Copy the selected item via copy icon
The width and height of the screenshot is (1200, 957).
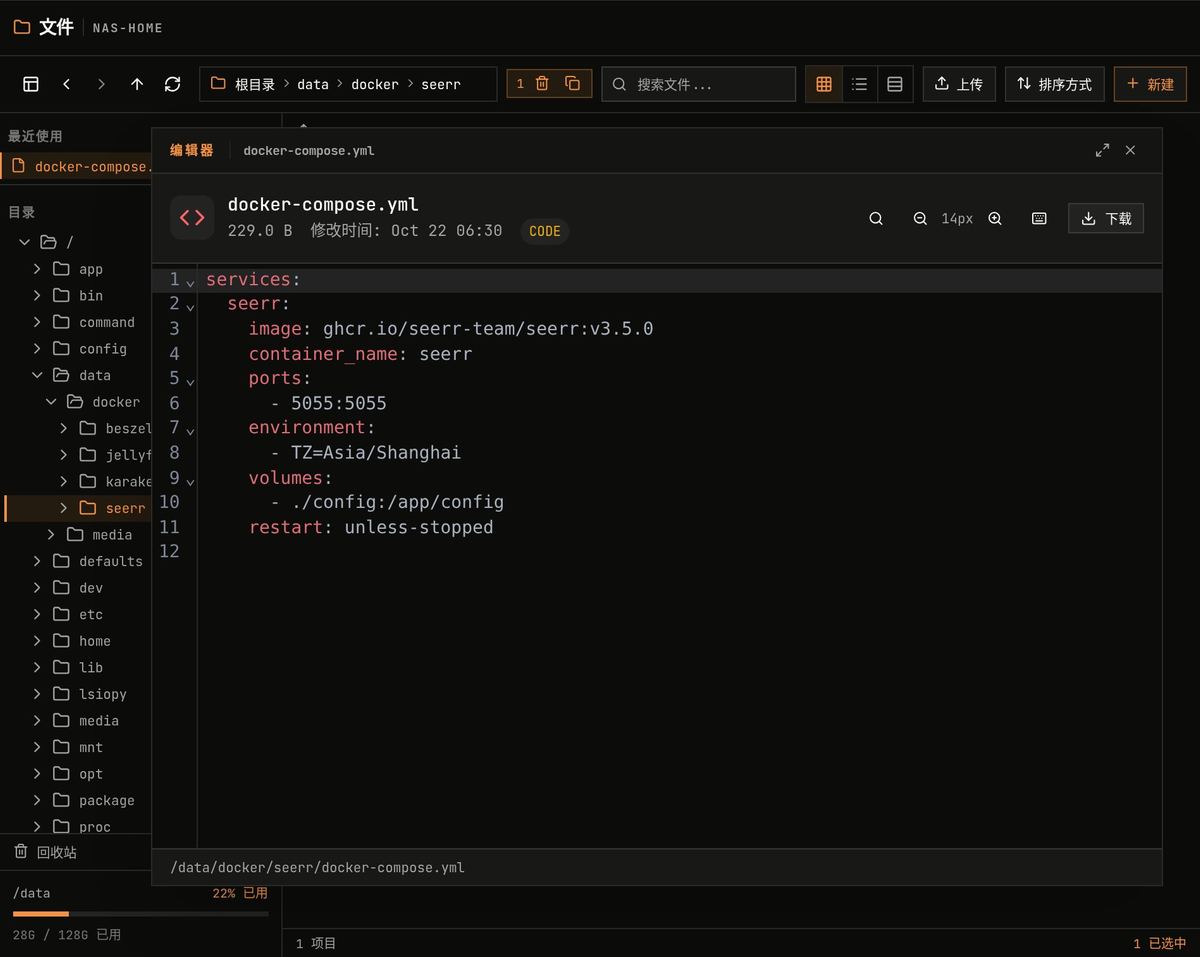573,84
